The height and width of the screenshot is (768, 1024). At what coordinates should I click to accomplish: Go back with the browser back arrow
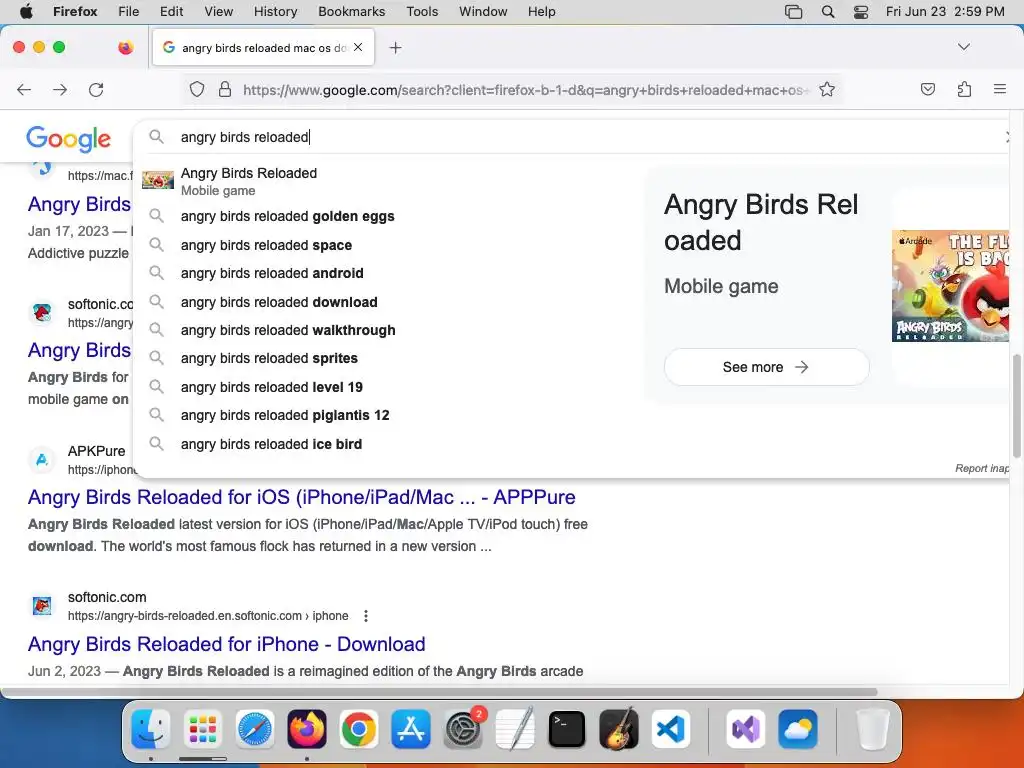click(x=24, y=89)
